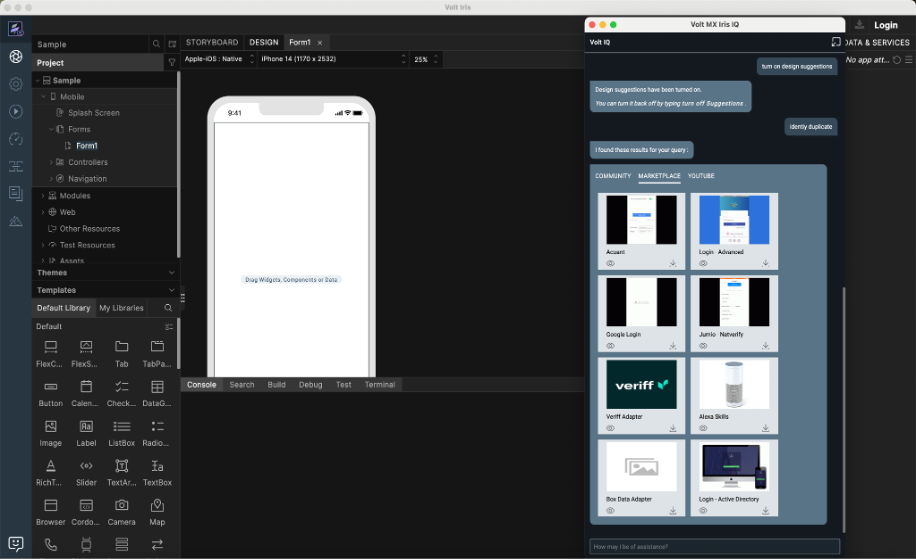This screenshot has width=916, height=560.
Task: Select Form1 in the project tree
Action: [x=87, y=146]
